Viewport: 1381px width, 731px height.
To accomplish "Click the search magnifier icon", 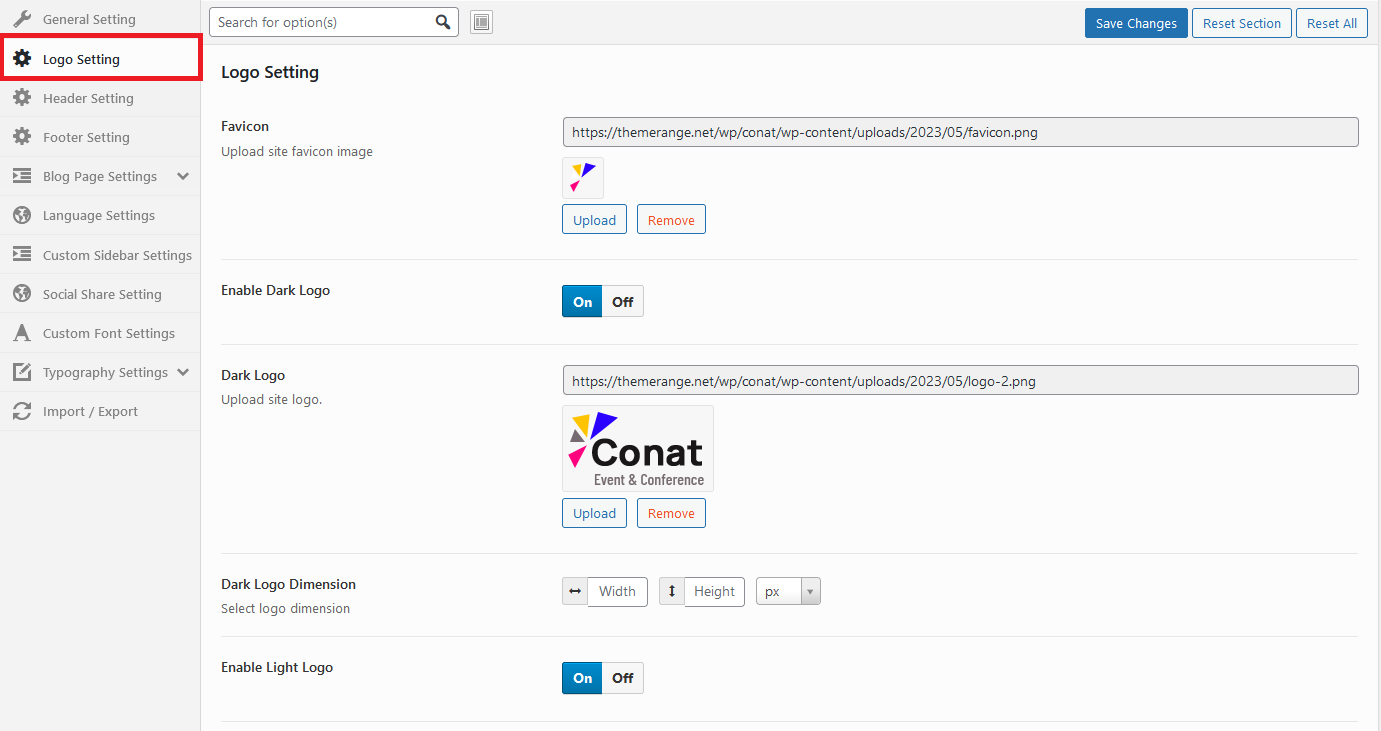I will pos(443,21).
